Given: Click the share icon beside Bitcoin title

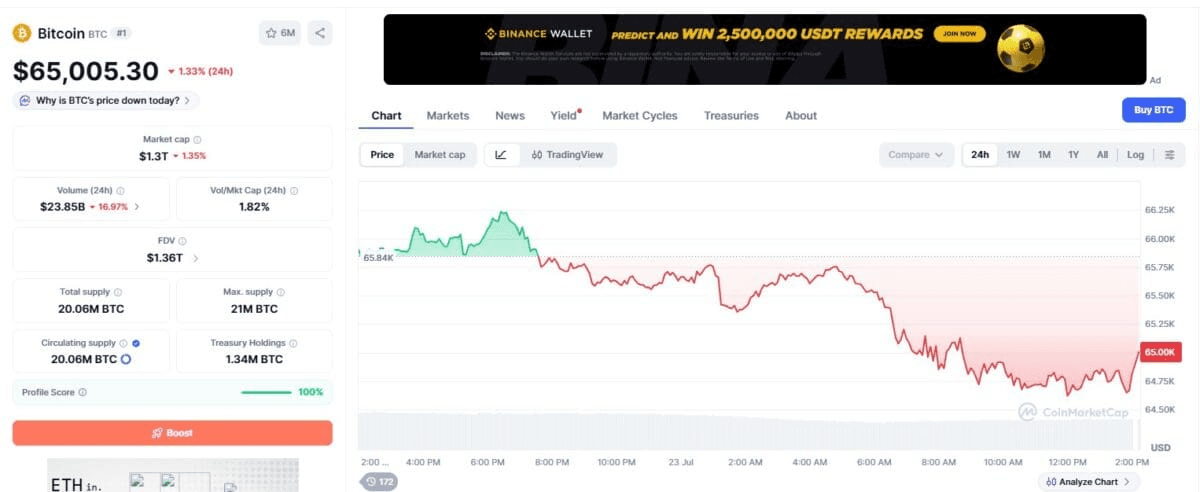Looking at the screenshot, I should 320,33.
